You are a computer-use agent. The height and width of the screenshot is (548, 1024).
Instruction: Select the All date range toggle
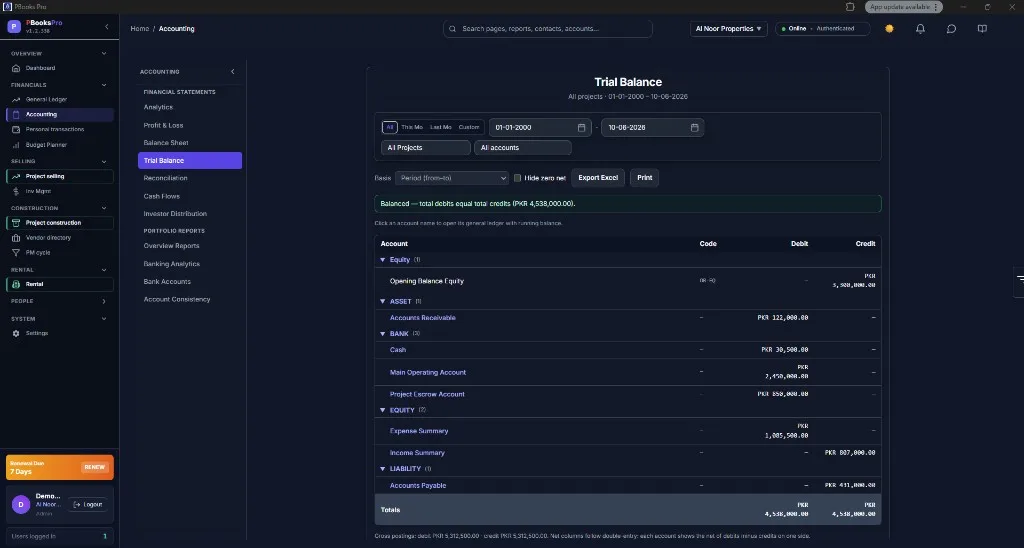tap(389, 127)
